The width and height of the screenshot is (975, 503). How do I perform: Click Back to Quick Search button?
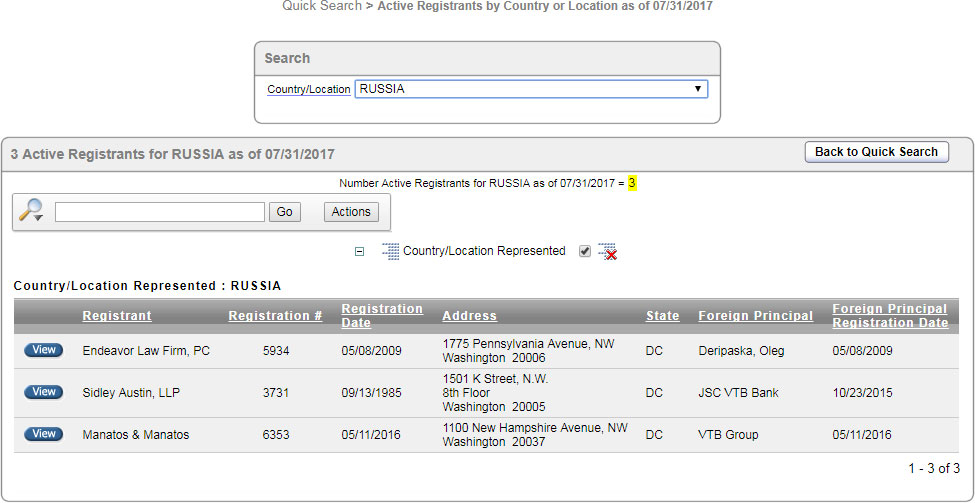[876, 152]
